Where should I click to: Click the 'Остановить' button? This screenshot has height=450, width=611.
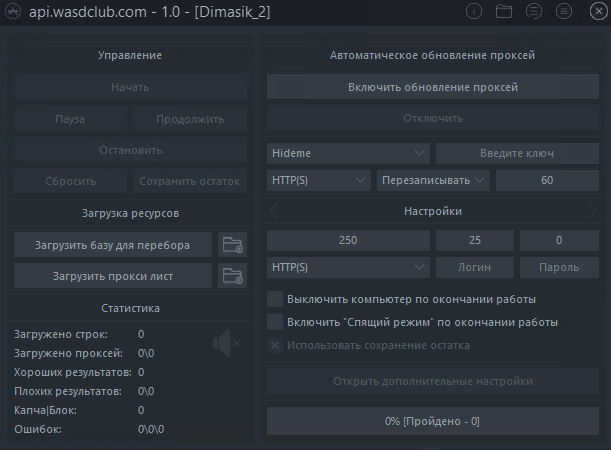130,150
